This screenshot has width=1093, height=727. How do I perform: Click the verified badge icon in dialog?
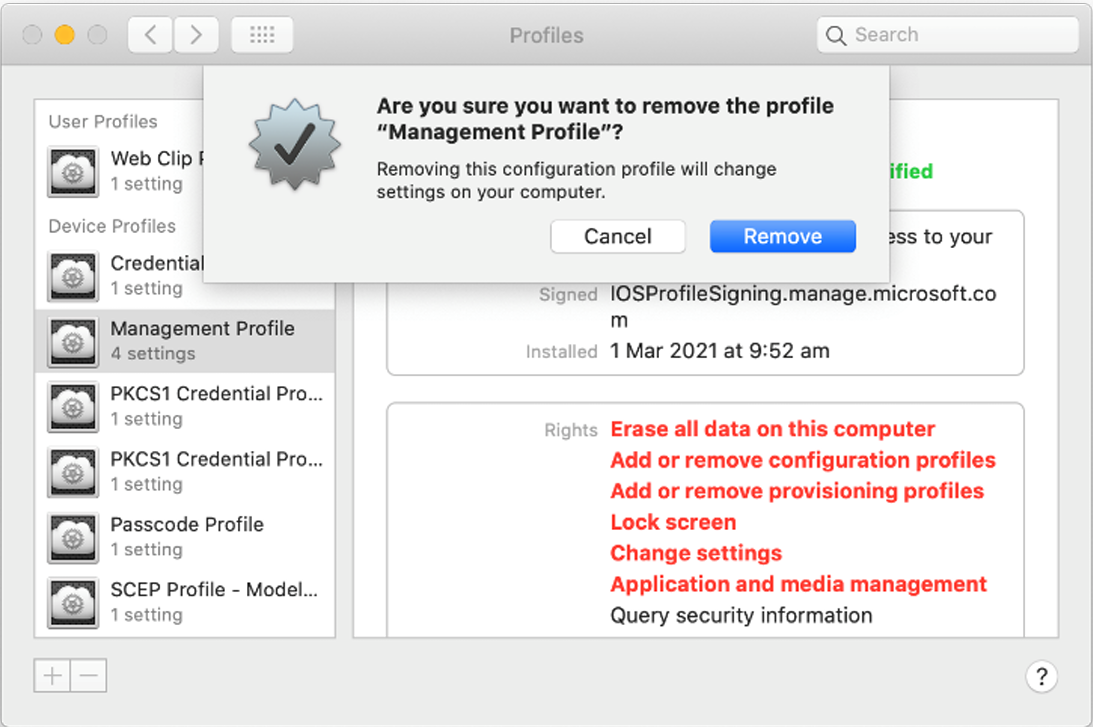(295, 144)
